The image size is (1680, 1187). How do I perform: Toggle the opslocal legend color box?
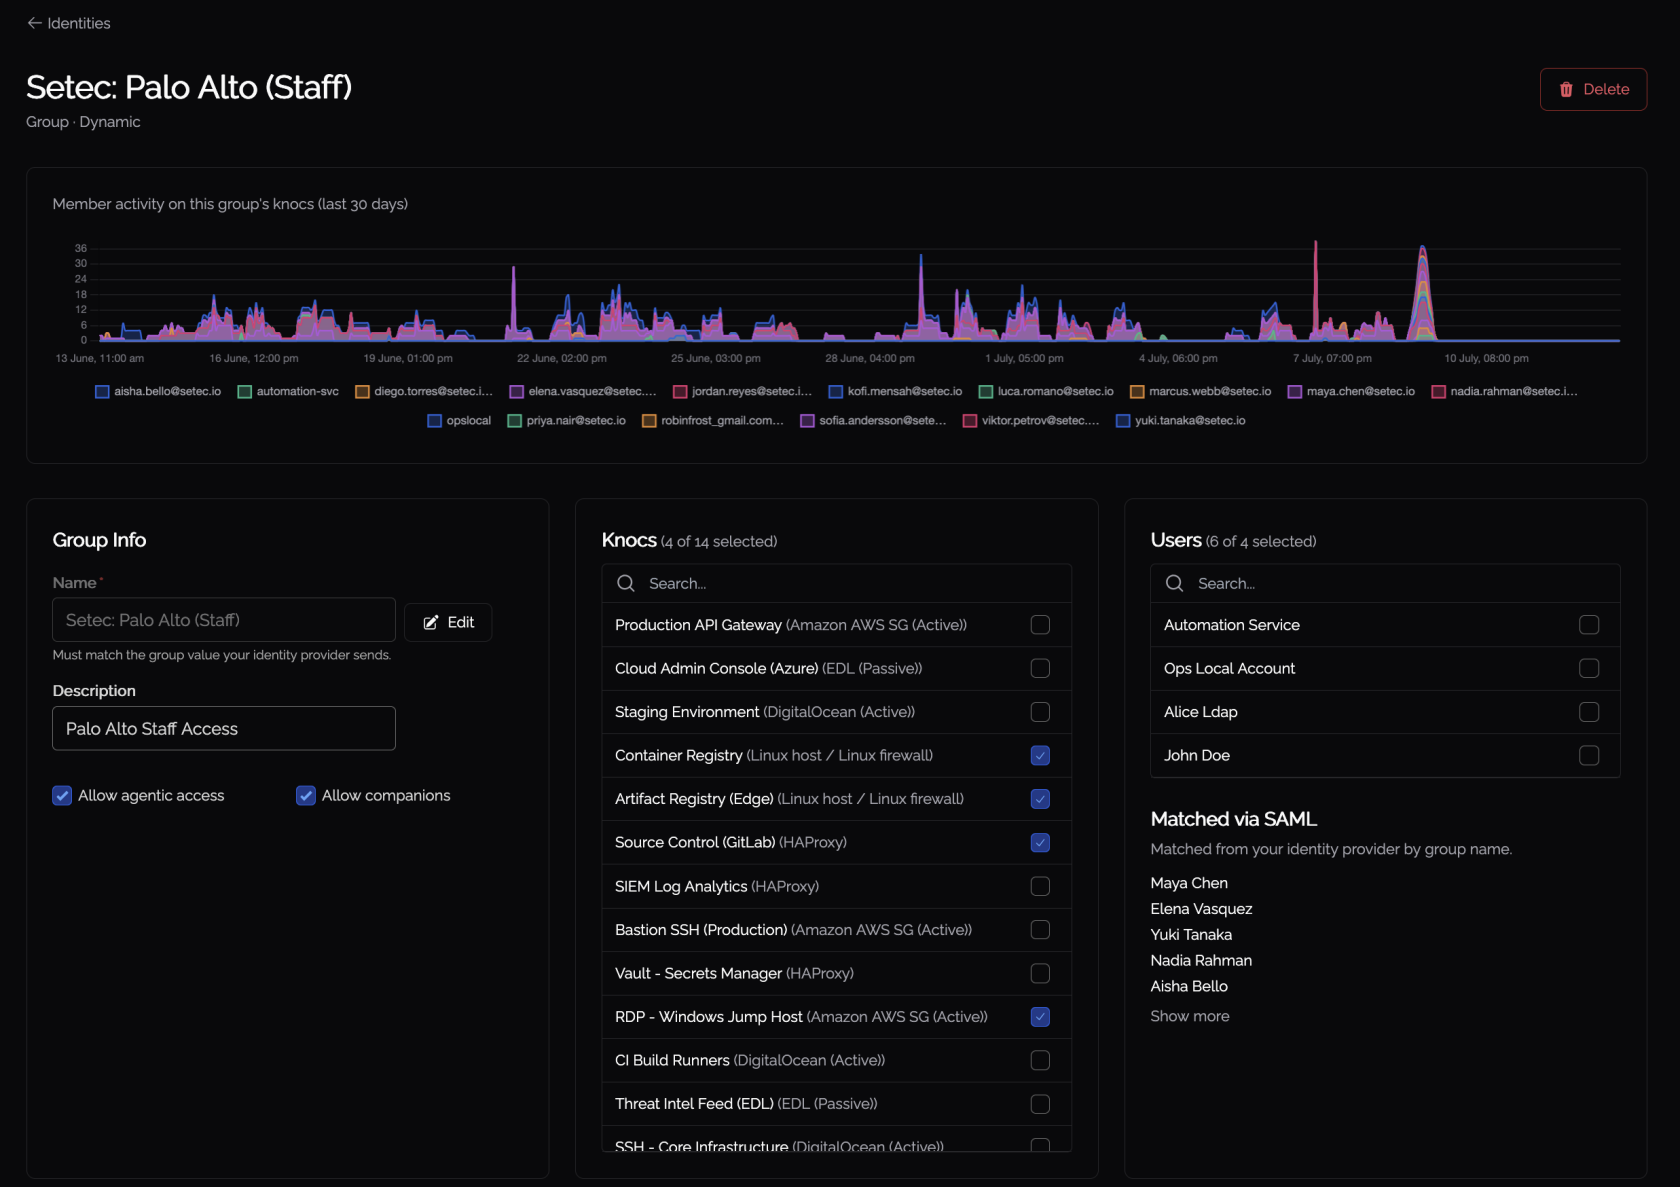coord(434,420)
